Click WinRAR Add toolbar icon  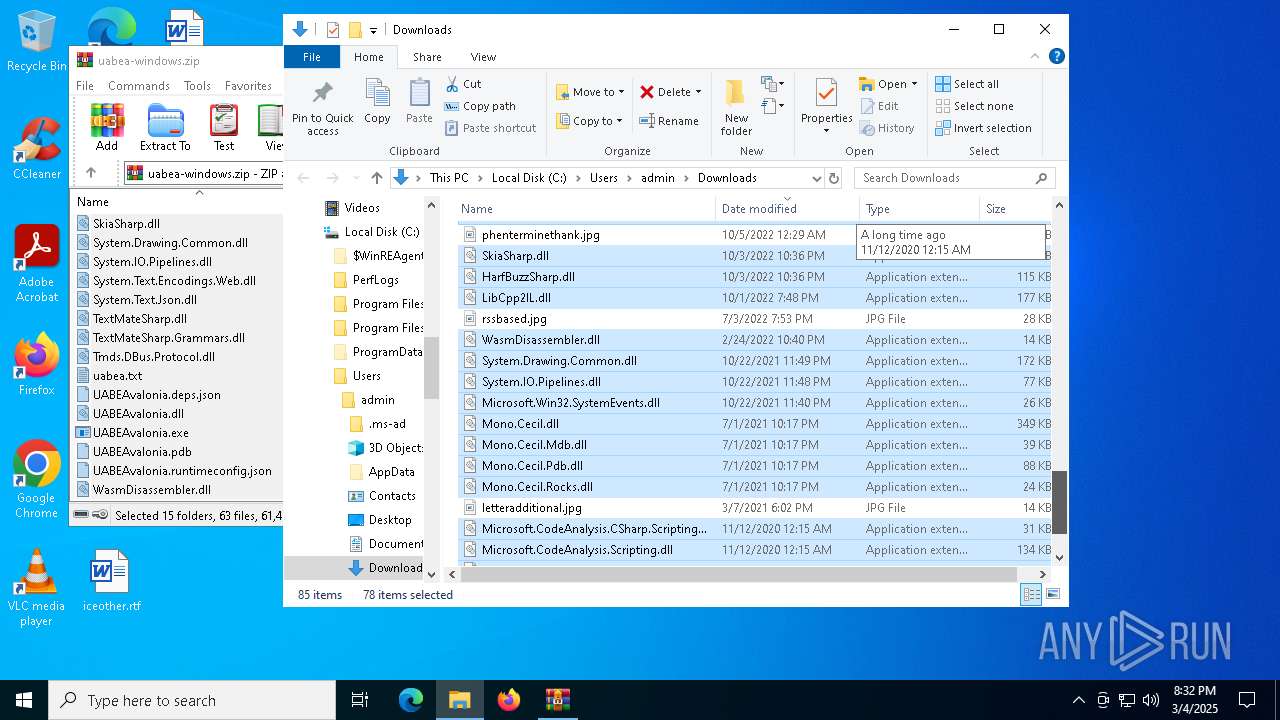107,127
